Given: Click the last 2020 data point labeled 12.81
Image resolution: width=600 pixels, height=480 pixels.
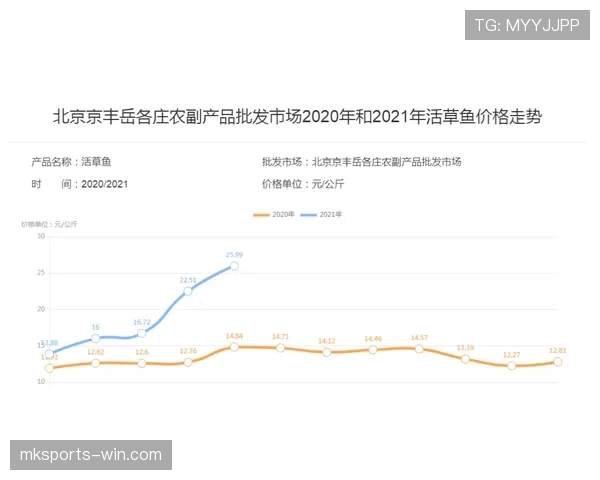Looking at the screenshot, I should pyautogui.click(x=558, y=362).
